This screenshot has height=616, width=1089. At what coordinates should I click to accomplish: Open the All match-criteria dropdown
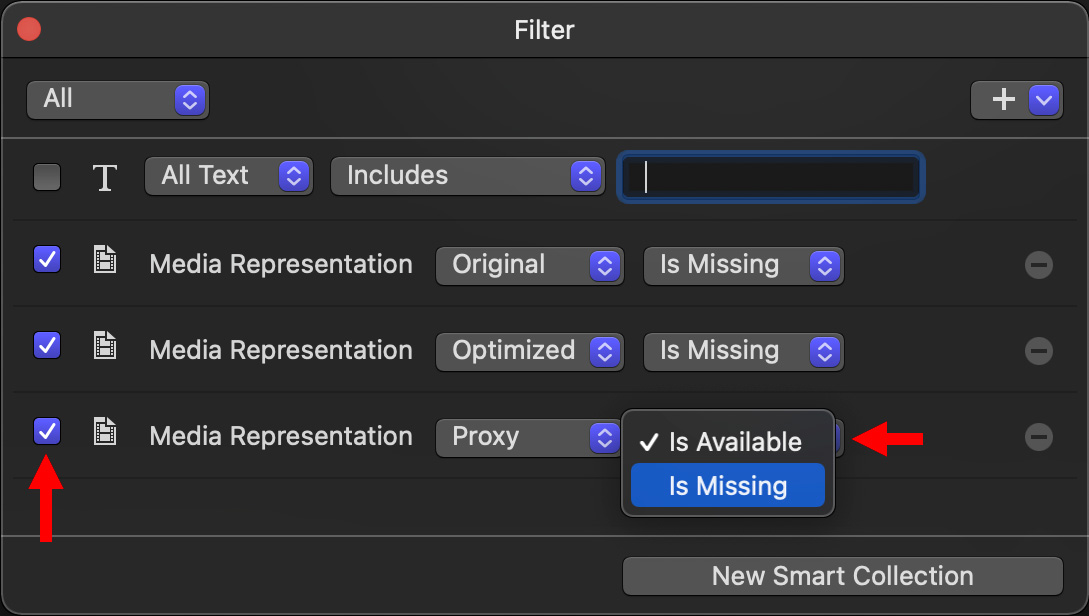[118, 100]
